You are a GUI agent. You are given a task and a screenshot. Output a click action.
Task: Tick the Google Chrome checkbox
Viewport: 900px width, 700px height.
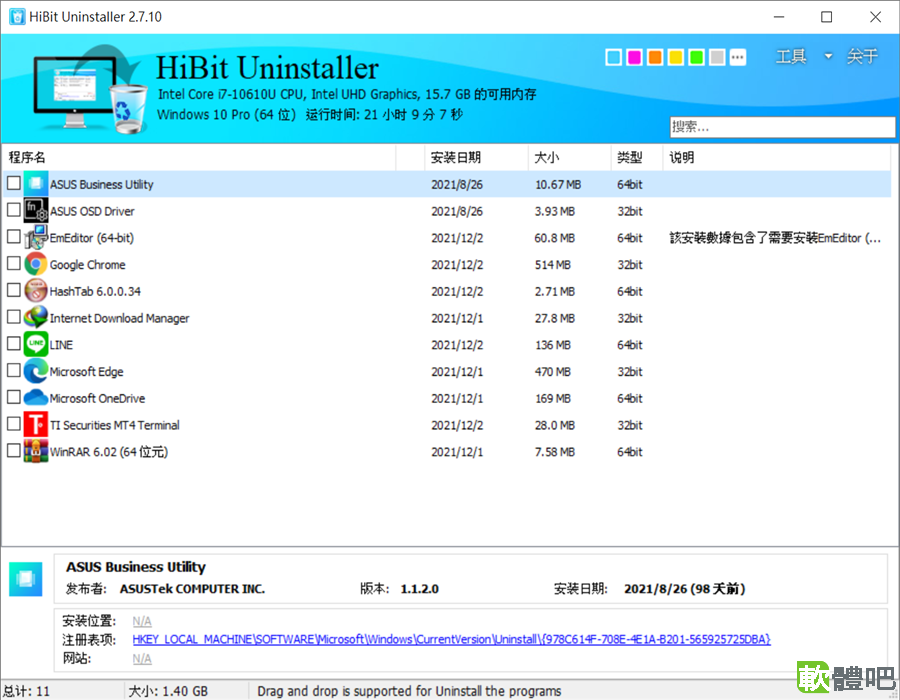pyautogui.click(x=14, y=263)
